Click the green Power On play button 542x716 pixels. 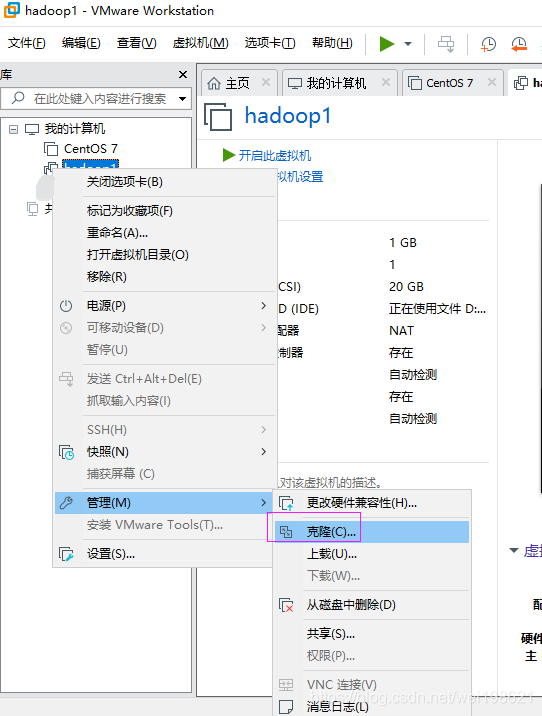point(387,44)
